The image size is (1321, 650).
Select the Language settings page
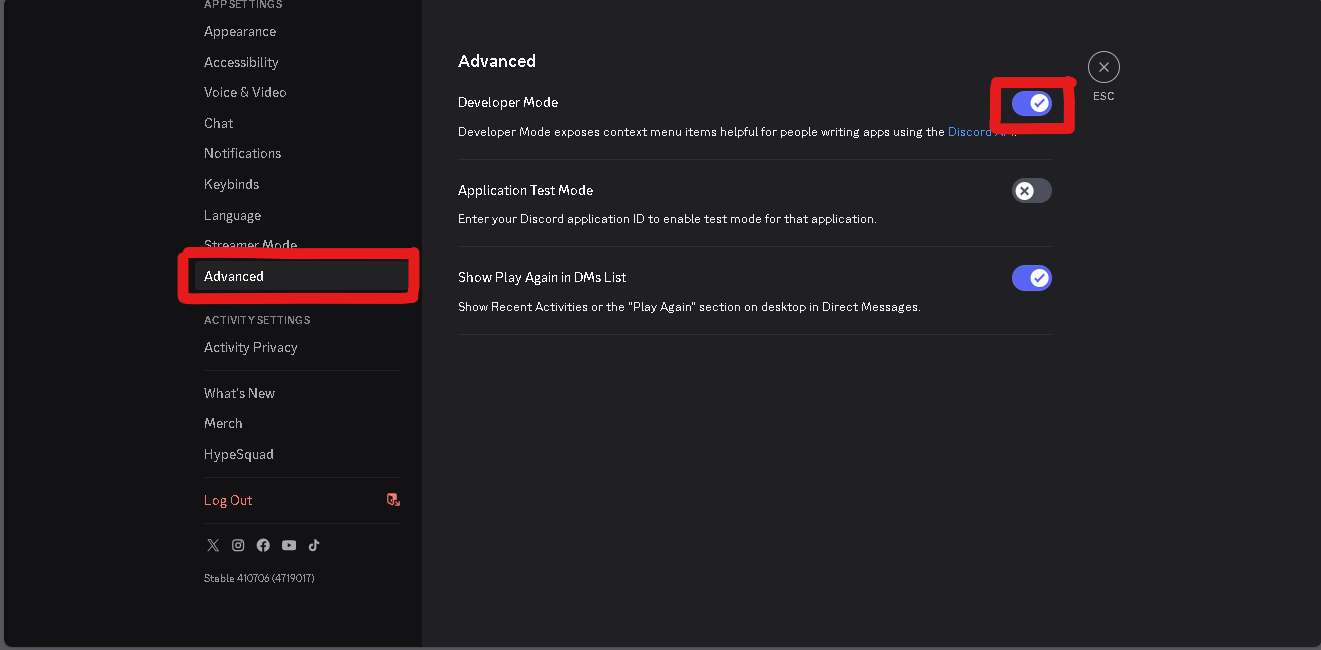(x=232, y=215)
